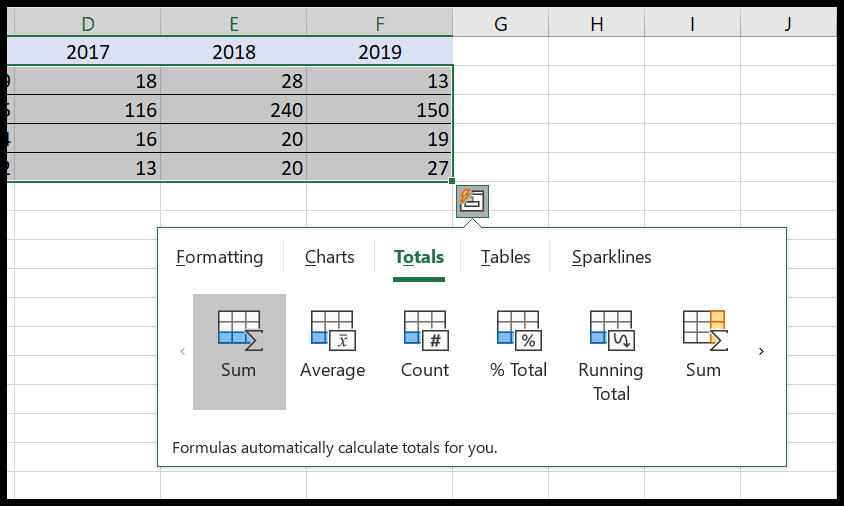Select cell with value 27

pos(379,168)
